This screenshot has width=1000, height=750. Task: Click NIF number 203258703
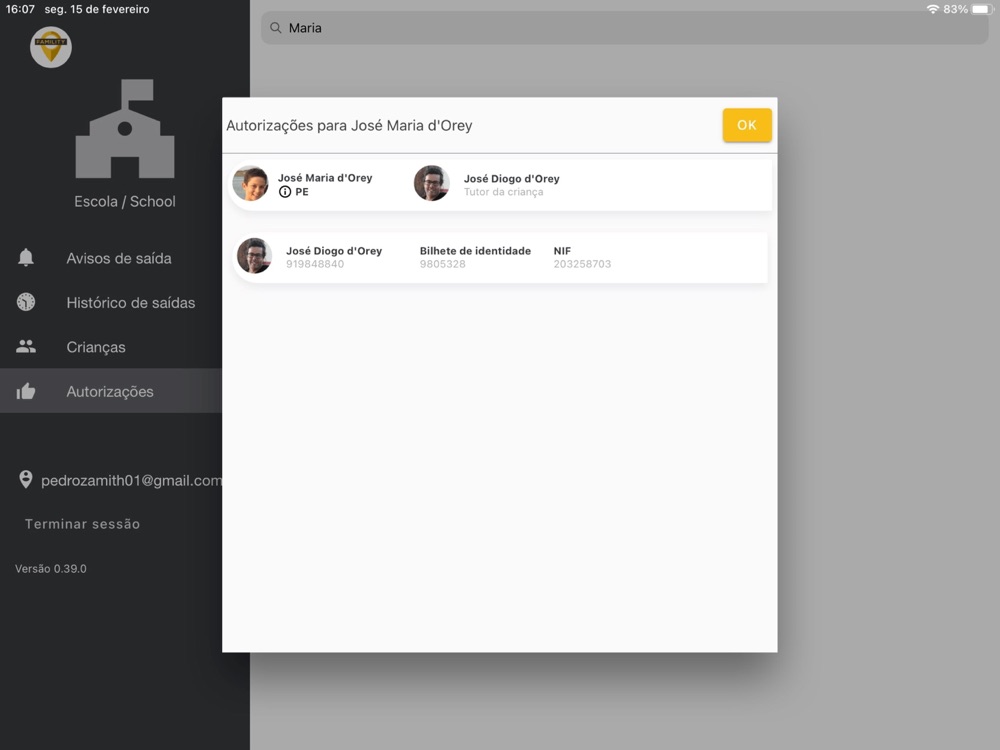[582, 264]
